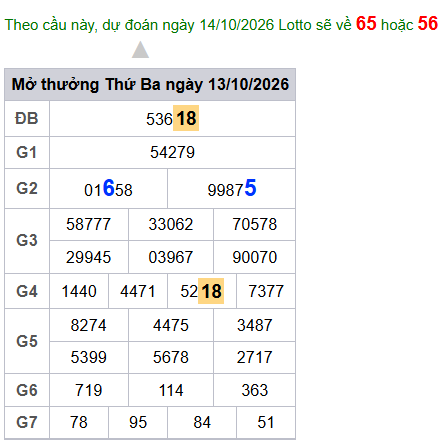The image size is (447, 445).
Task: Click the header "Mở thưởng Thứ Ba ngày 13/10/2026"
Action: [x=150, y=84]
